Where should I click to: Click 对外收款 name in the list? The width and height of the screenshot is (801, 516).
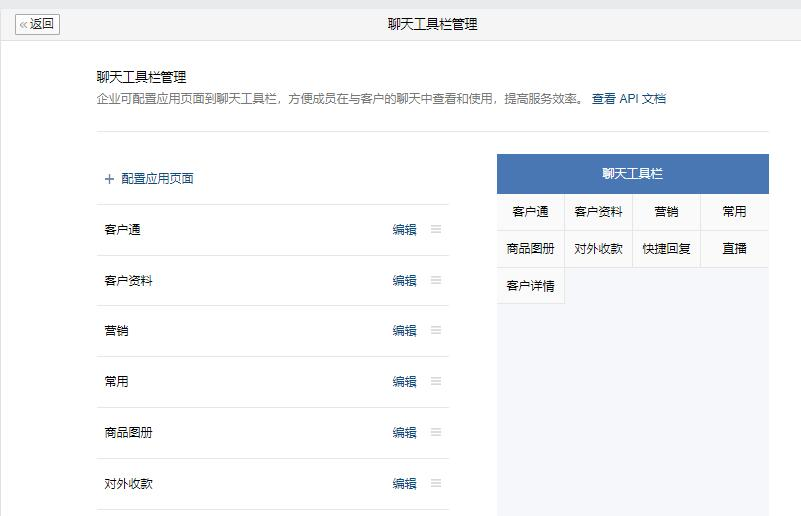129,483
